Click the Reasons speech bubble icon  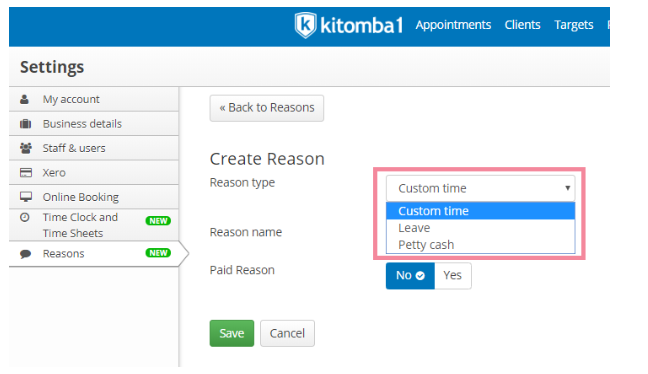[26, 254]
